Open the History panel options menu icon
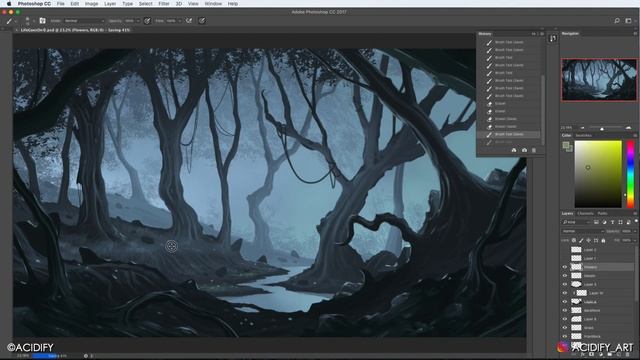The width and height of the screenshot is (640, 360). [542, 34]
